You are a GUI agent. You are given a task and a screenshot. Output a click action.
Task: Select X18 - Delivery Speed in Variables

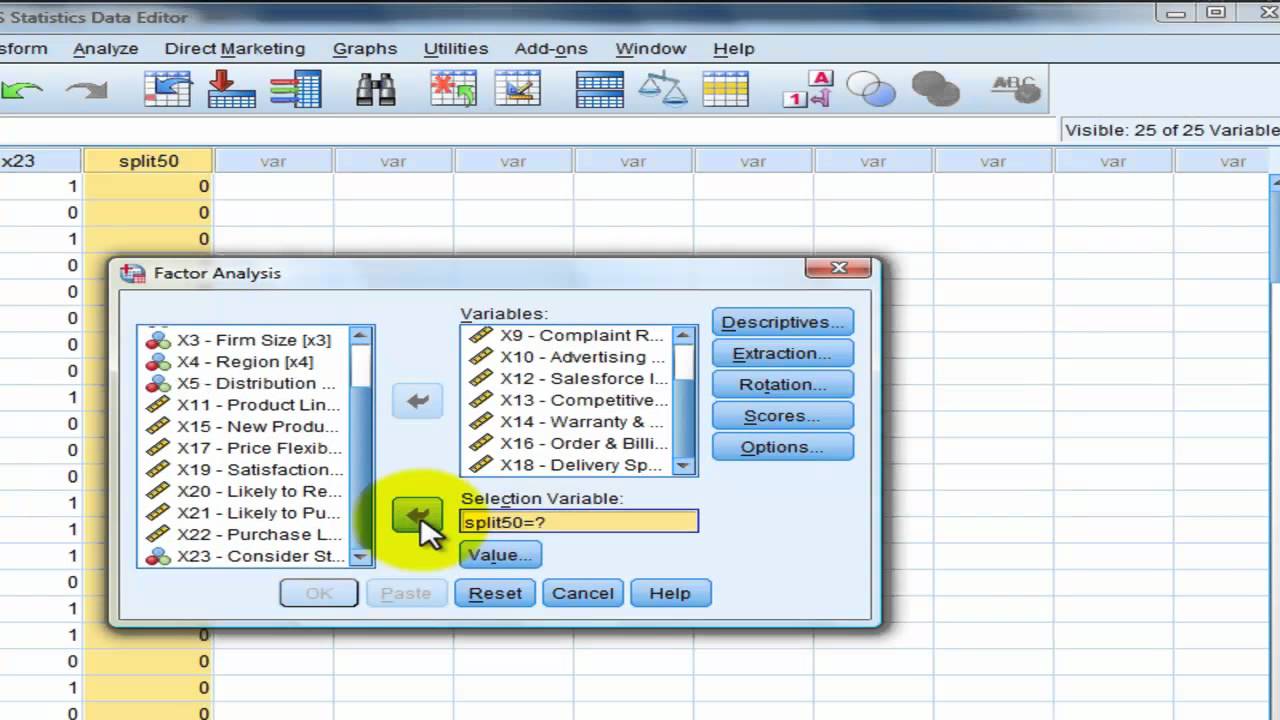pyautogui.click(x=568, y=465)
